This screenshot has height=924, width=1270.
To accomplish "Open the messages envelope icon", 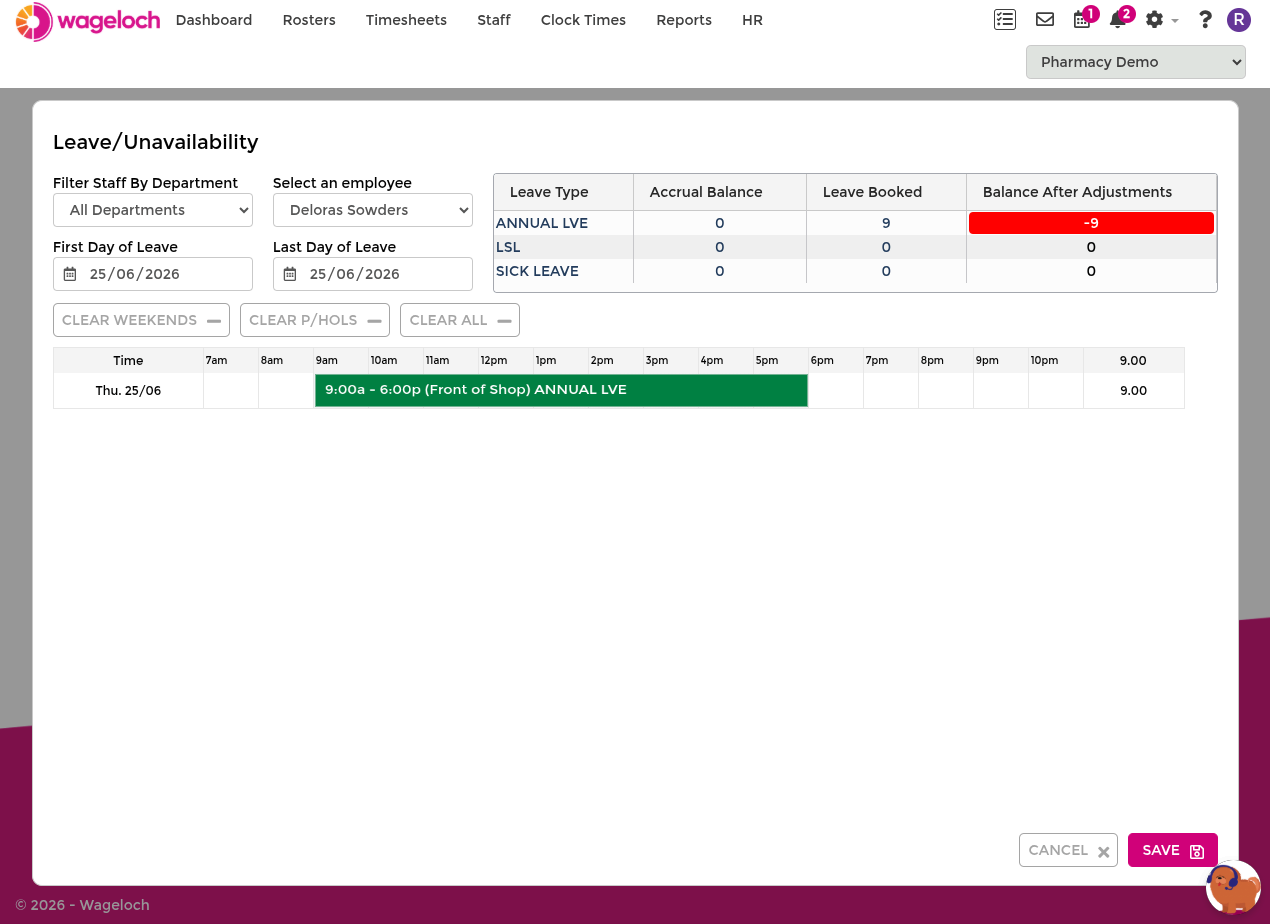I will coord(1045,20).
